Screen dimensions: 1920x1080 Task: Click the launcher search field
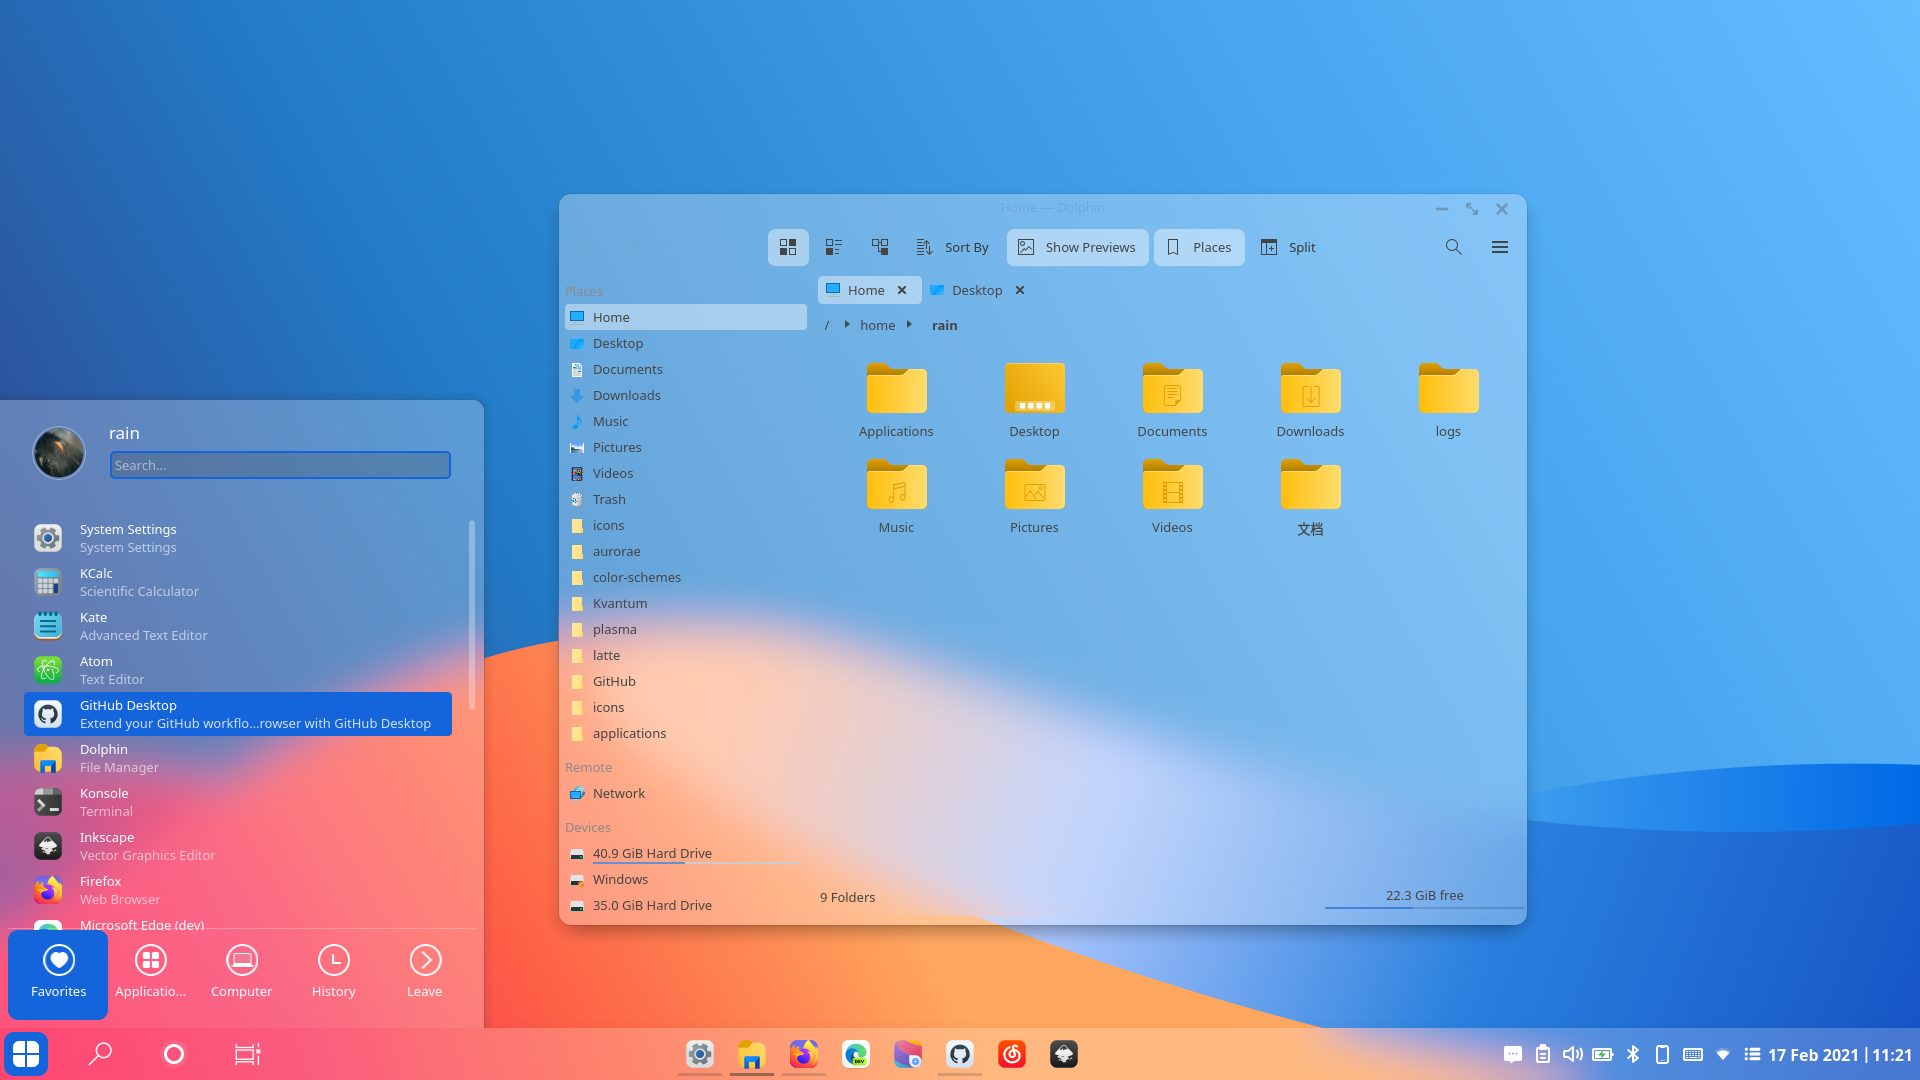(280, 465)
